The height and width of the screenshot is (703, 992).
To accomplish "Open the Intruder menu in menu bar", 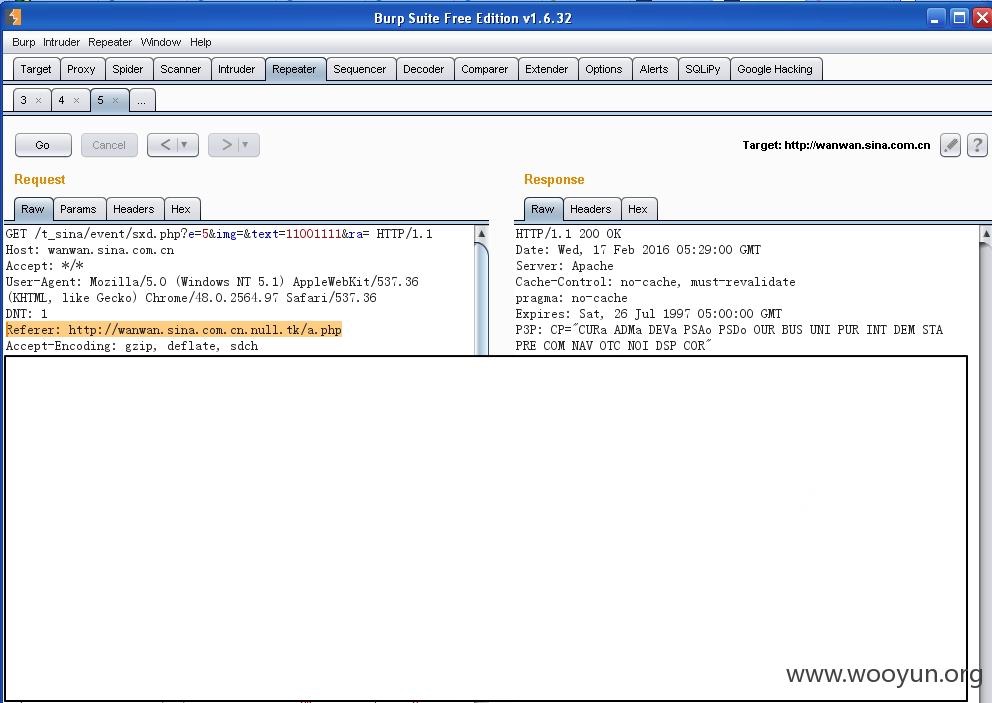I will pyautogui.click(x=61, y=42).
